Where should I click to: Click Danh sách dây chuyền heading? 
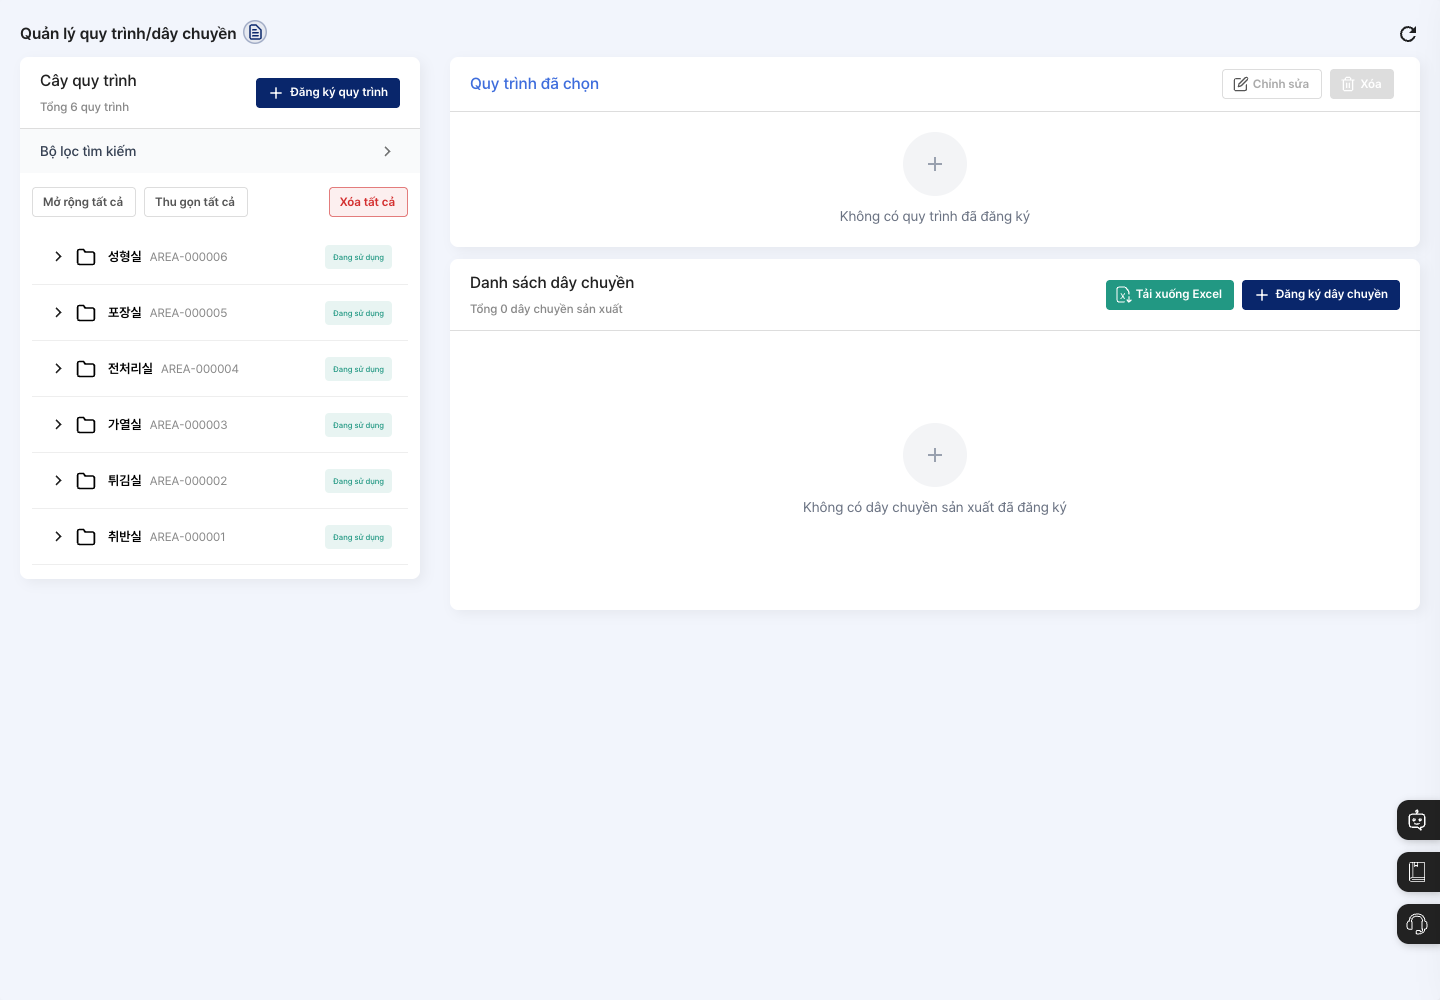coord(552,283)
